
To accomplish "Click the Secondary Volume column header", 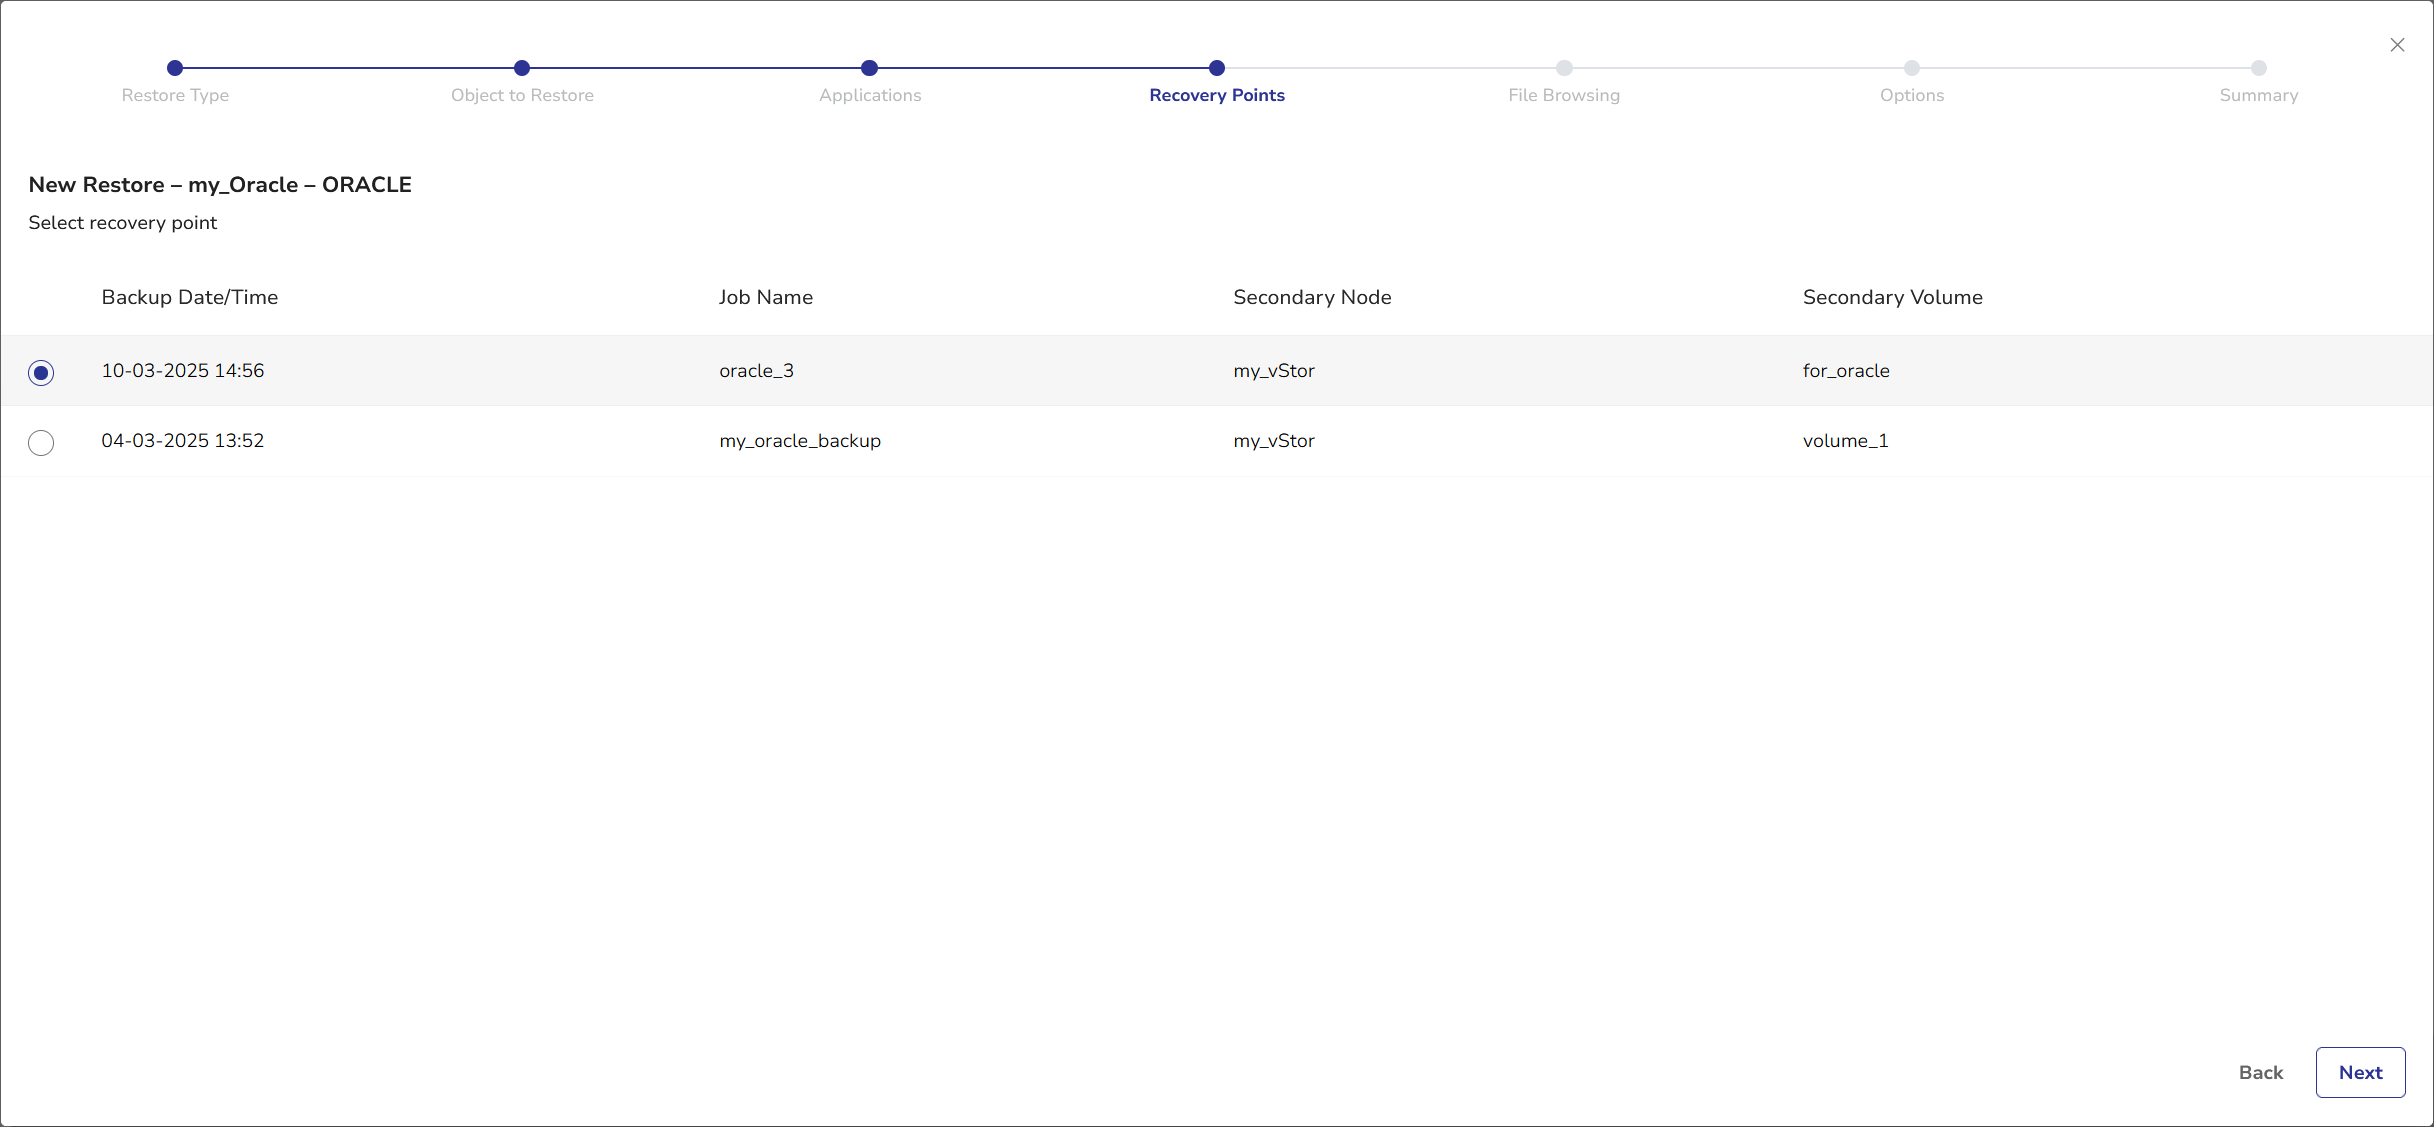I will click(1892, 297).
